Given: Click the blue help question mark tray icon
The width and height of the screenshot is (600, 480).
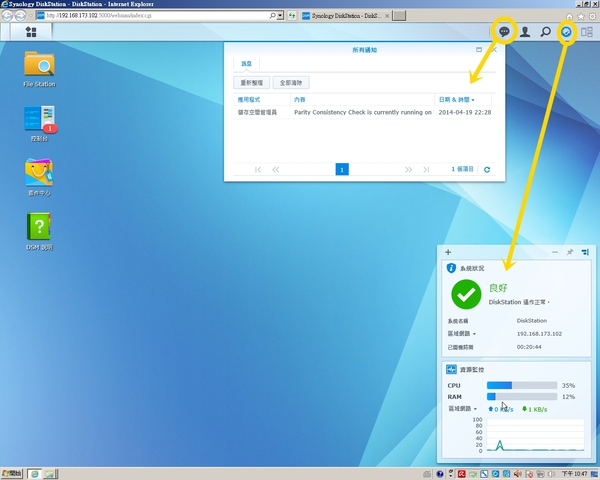Looking at the screenshot, I should click(440, 474).
